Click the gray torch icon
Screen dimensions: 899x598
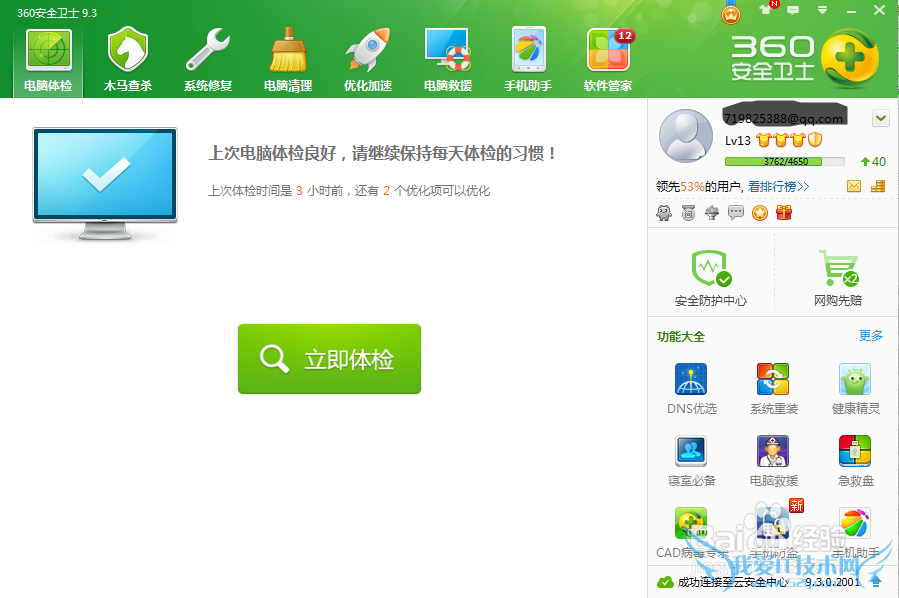[712, 213]
